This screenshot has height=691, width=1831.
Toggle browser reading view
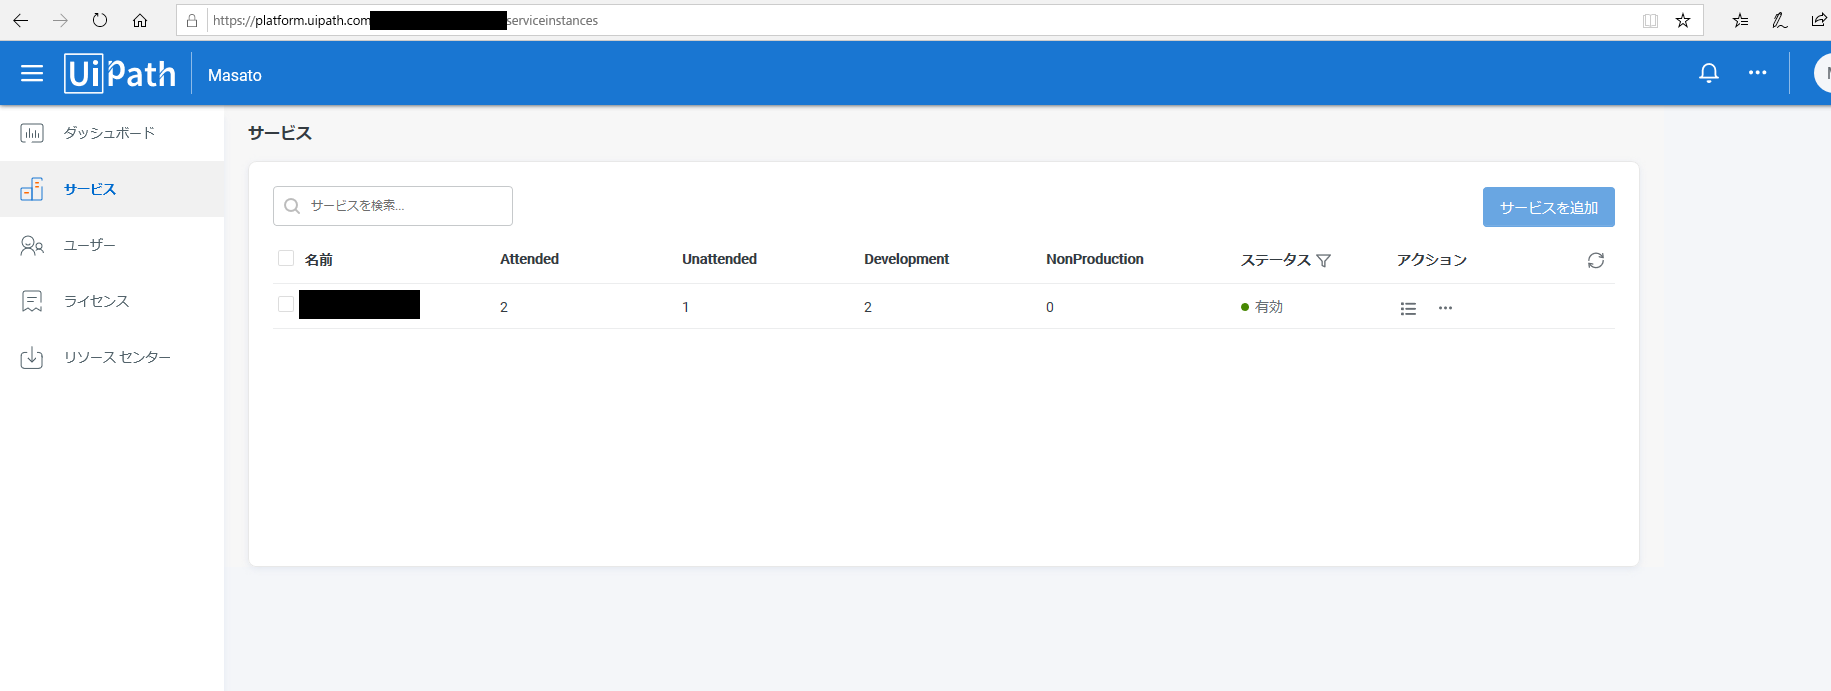1650,20
